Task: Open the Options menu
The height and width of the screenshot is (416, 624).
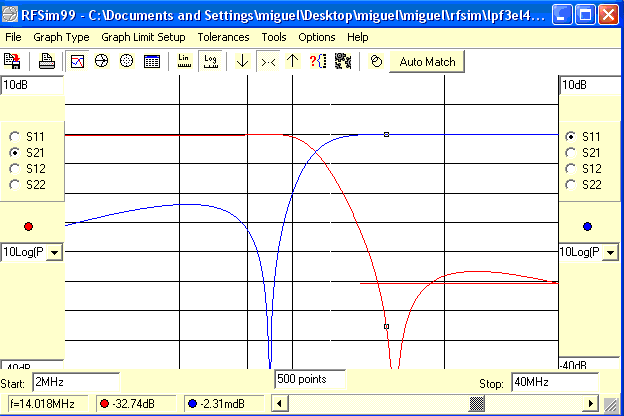Action: pyautogui.click(x=317, y=37)
